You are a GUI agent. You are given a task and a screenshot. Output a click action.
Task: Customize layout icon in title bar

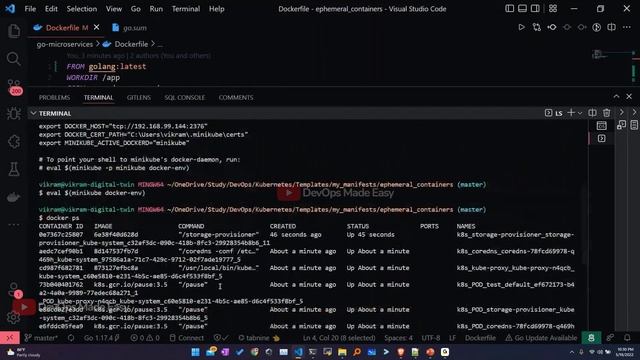(553, 9)
